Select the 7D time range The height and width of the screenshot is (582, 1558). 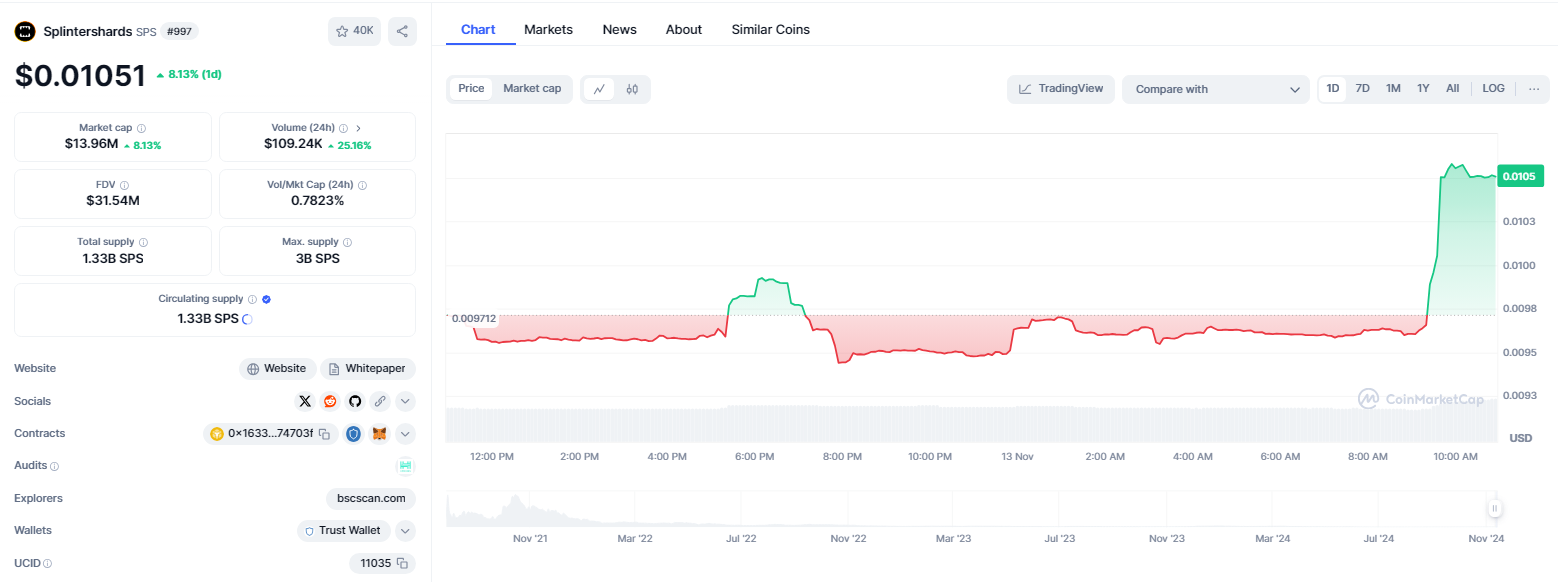tap(1362, 89)
